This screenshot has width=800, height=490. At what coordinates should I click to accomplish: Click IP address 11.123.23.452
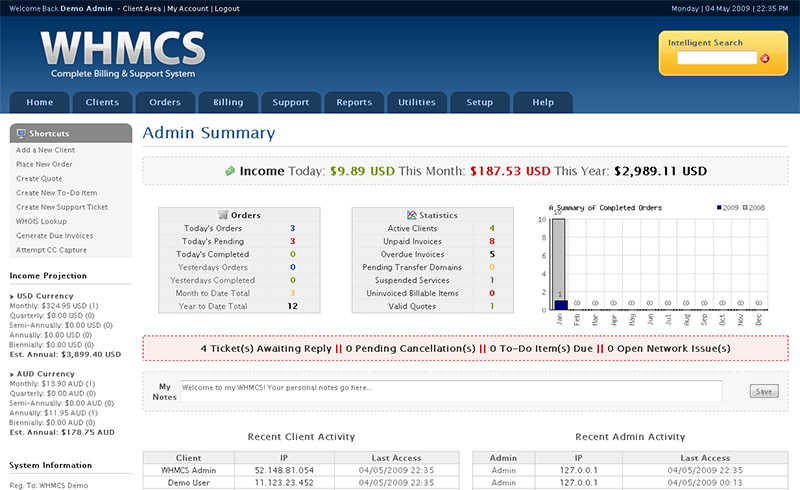tap(284, 482)
